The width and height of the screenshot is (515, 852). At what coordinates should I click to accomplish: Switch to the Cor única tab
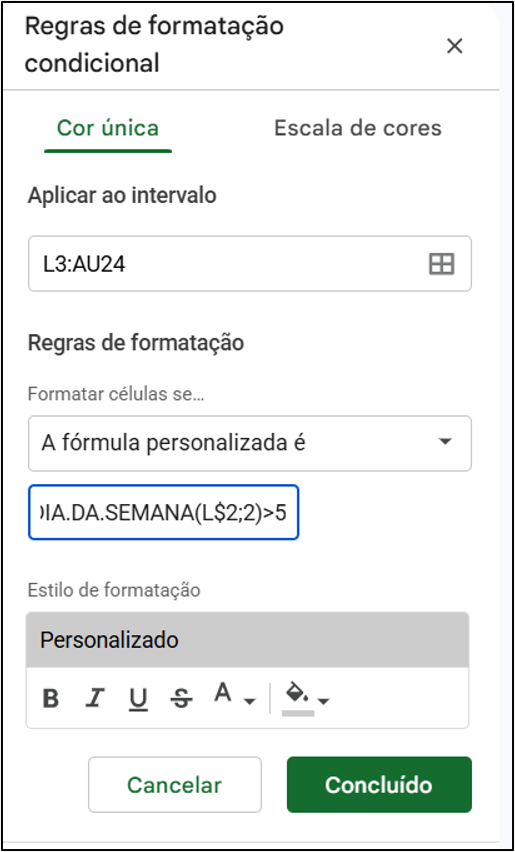click(108, 128)
